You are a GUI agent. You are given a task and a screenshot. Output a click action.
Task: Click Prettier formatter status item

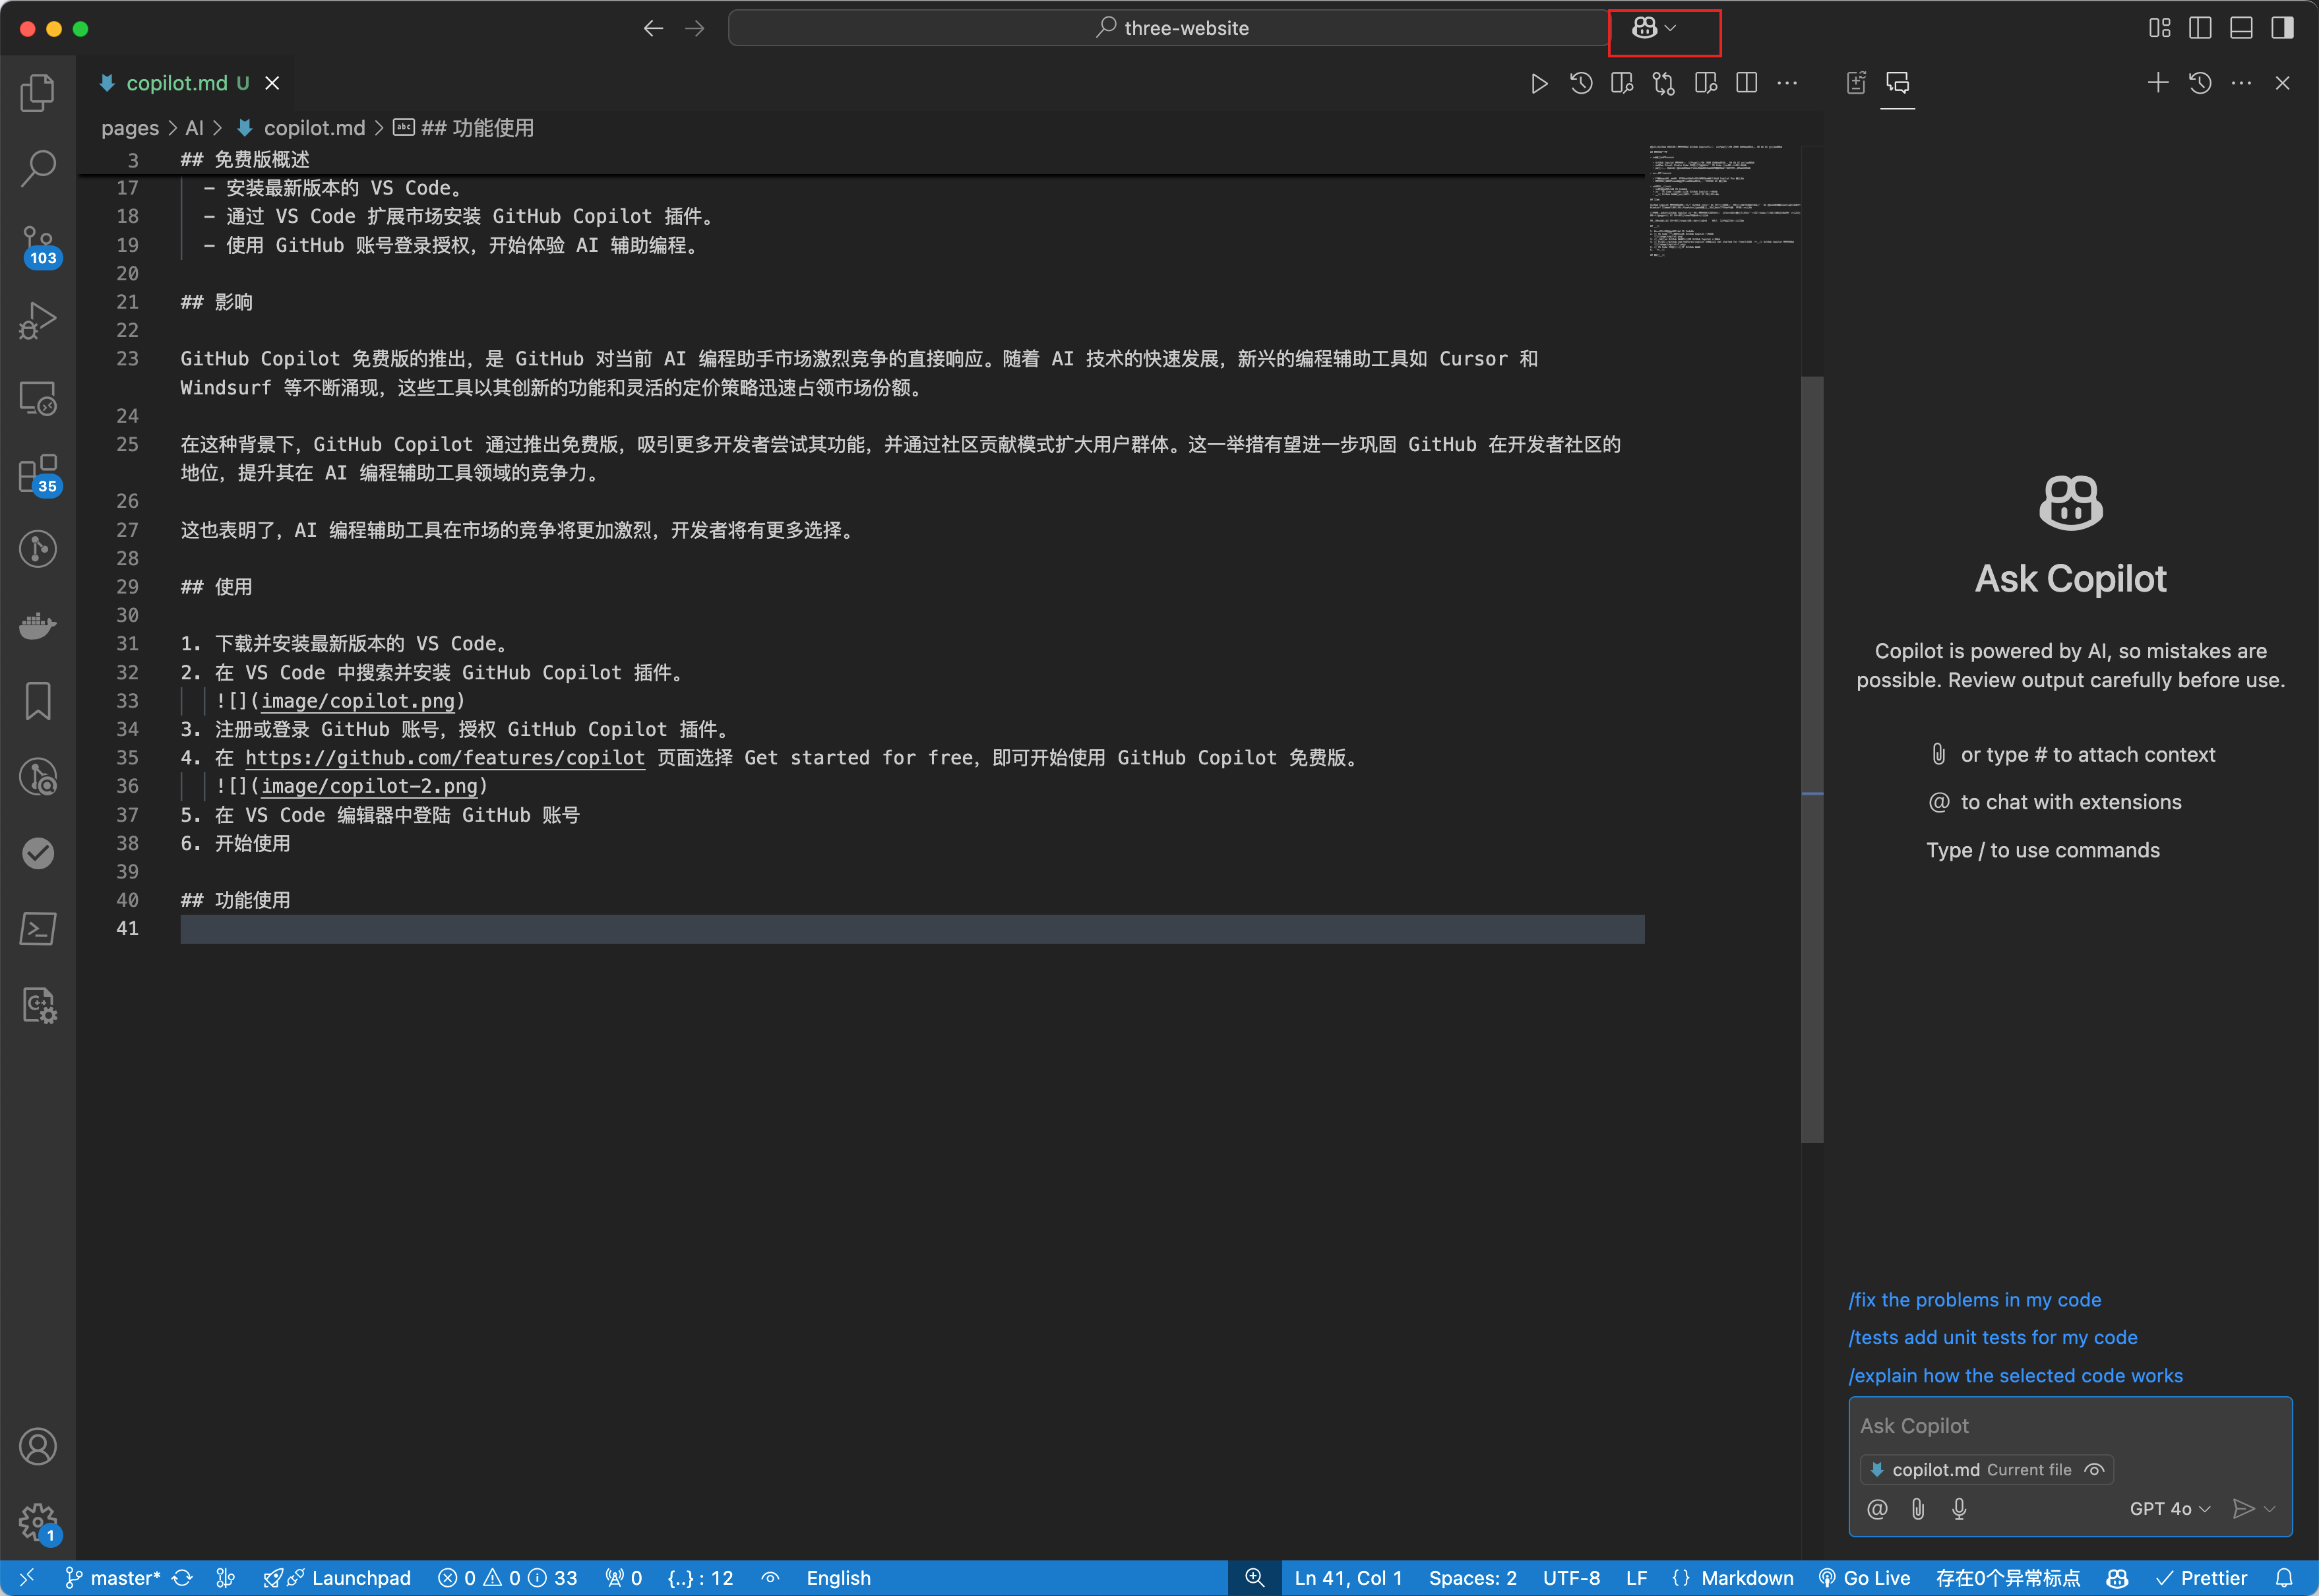point(2202,1578)
